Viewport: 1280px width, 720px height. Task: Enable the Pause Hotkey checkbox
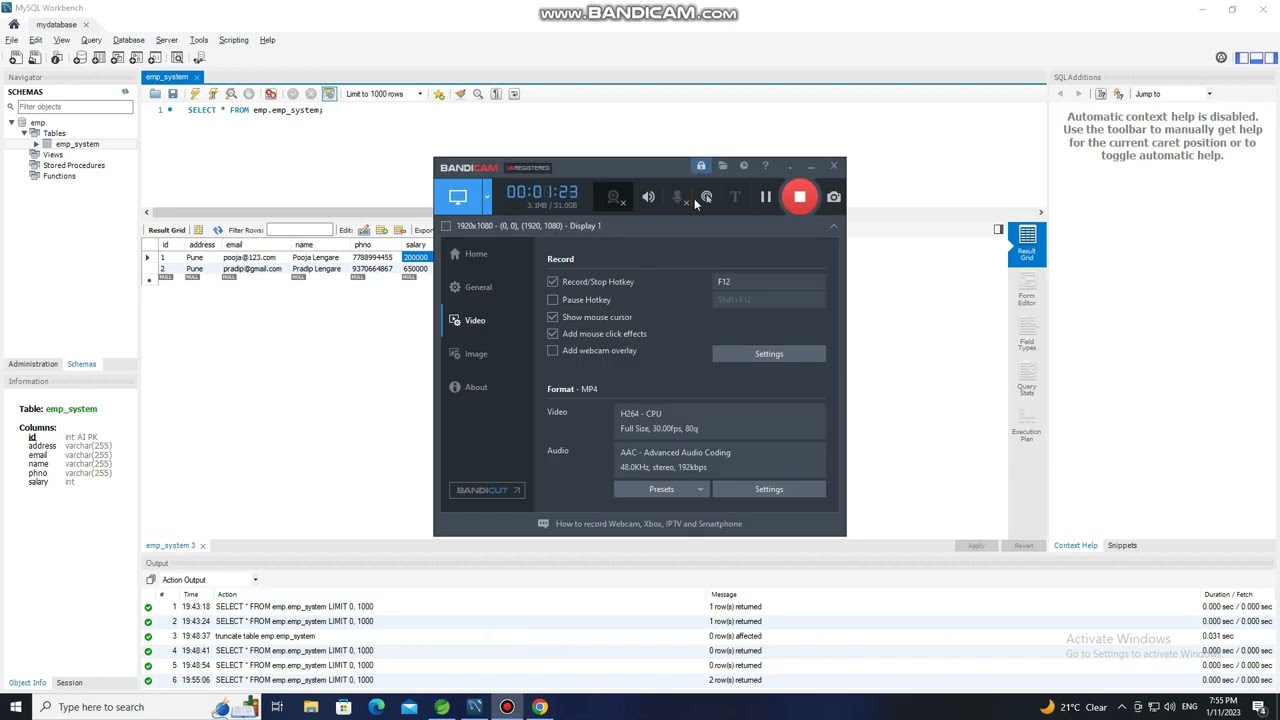tap(553, 300)
